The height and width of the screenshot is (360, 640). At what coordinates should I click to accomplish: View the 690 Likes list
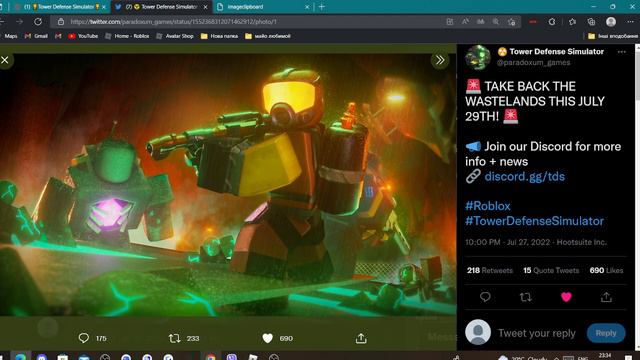606,270
